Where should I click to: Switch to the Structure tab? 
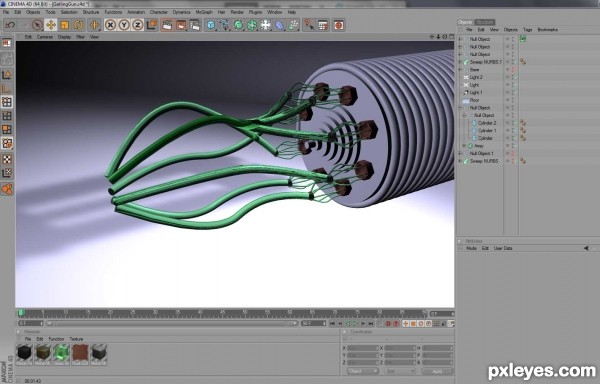click(485, 22)
